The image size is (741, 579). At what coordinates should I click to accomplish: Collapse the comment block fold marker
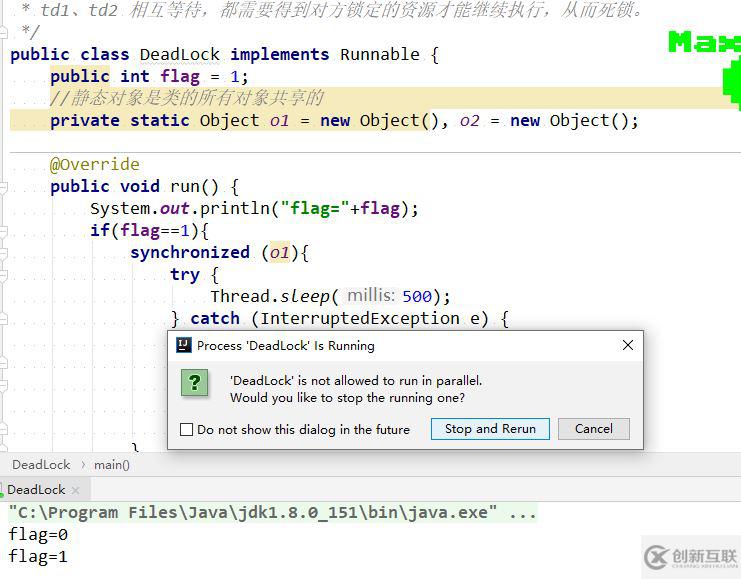[x=3, y=32]
